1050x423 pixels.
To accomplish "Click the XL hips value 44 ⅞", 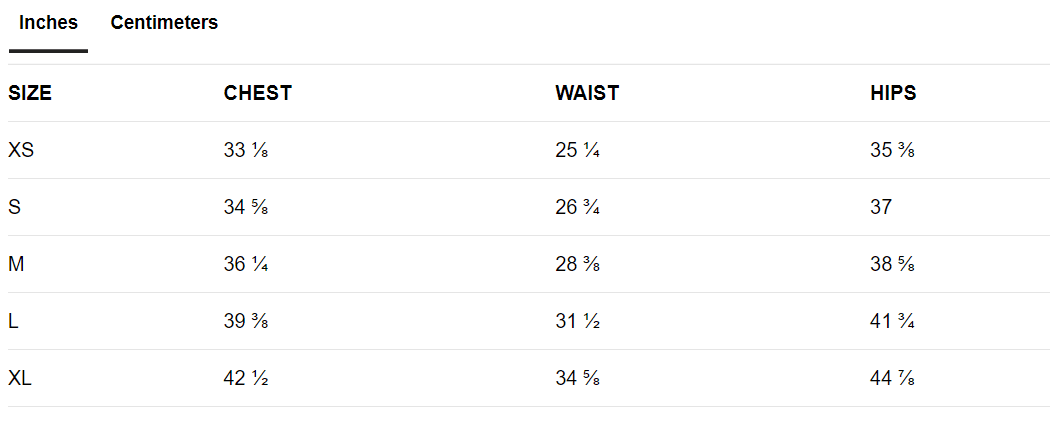I will pyautogui.click(x=893, y=379).
